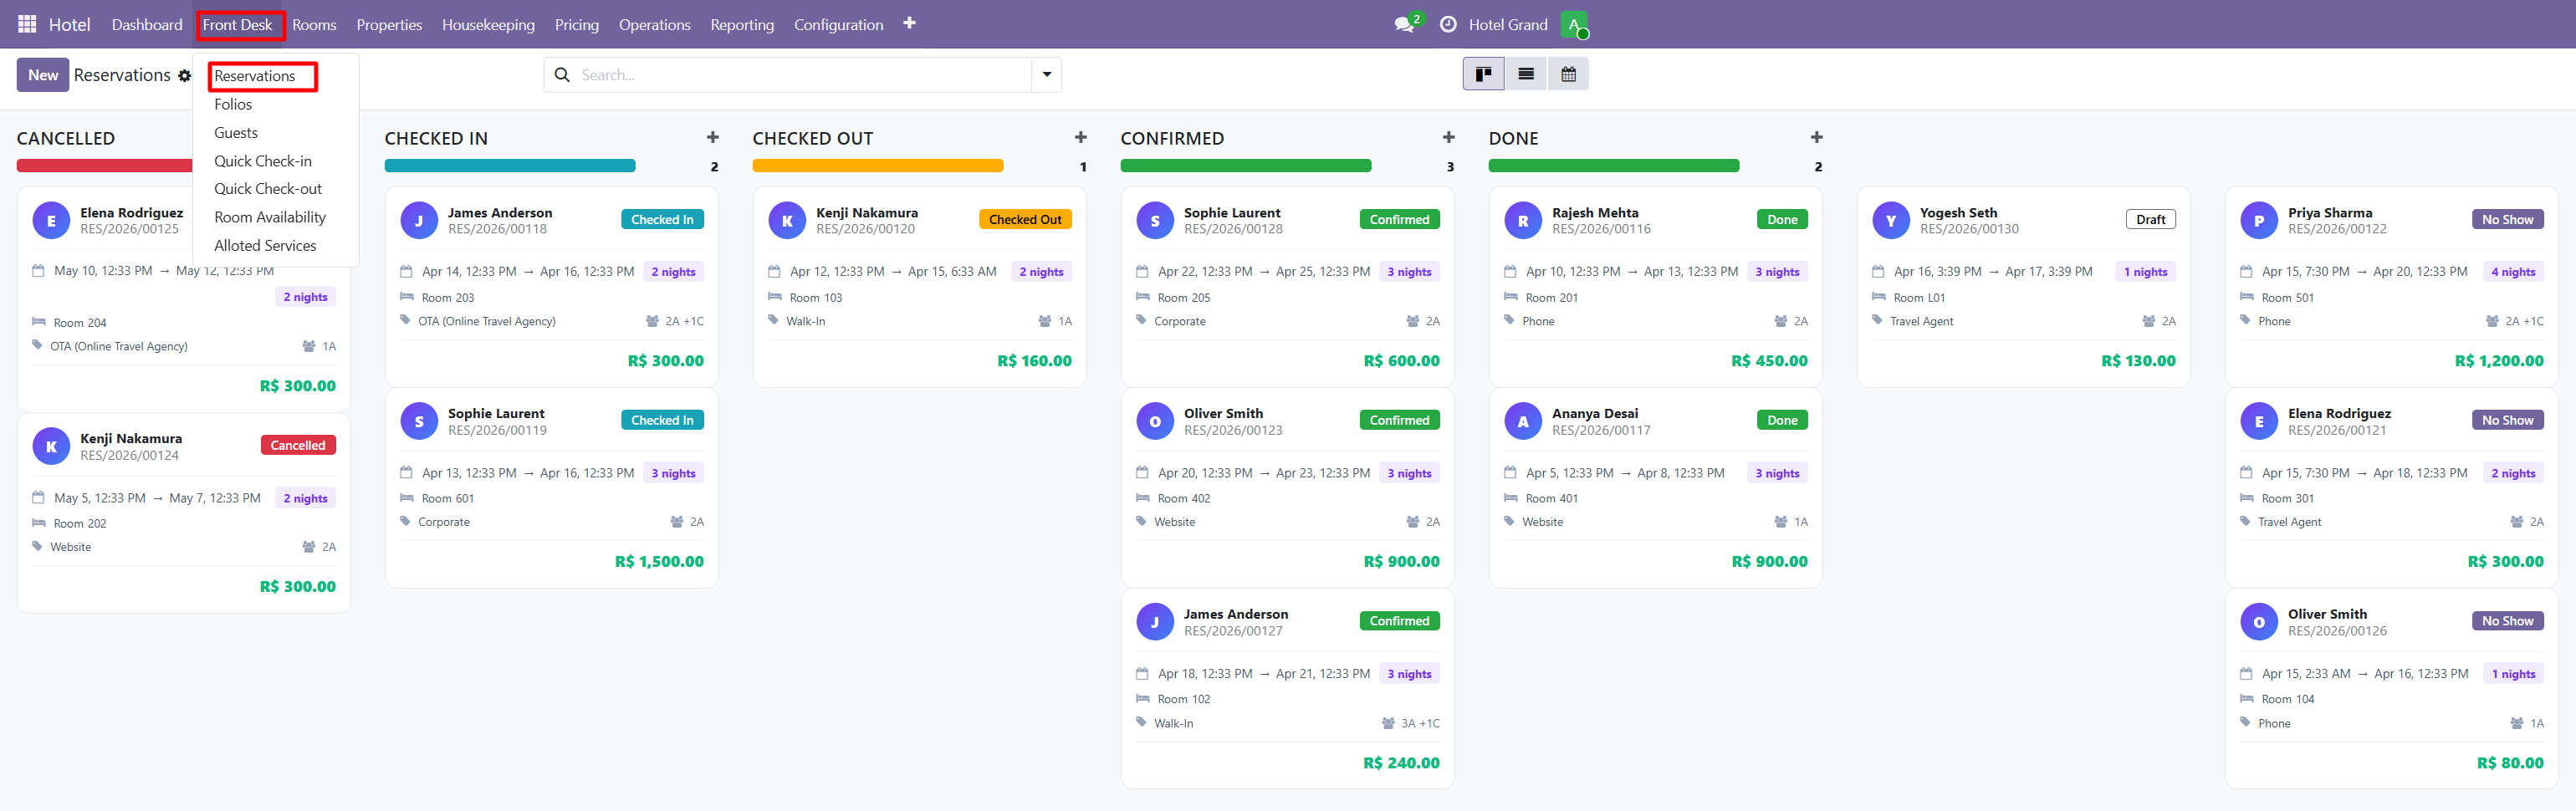Open the Reservations gear settings icon
This screenshot has width=2576, height=811.
[x=185, y=75]
